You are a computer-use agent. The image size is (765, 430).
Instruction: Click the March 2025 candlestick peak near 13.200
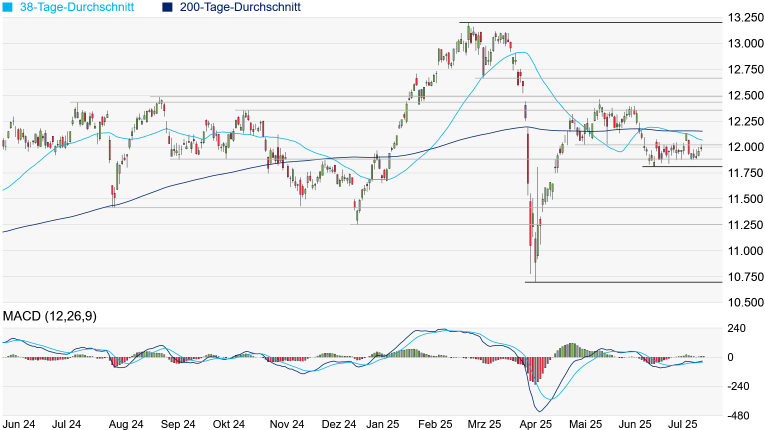(x=468, y=25)
